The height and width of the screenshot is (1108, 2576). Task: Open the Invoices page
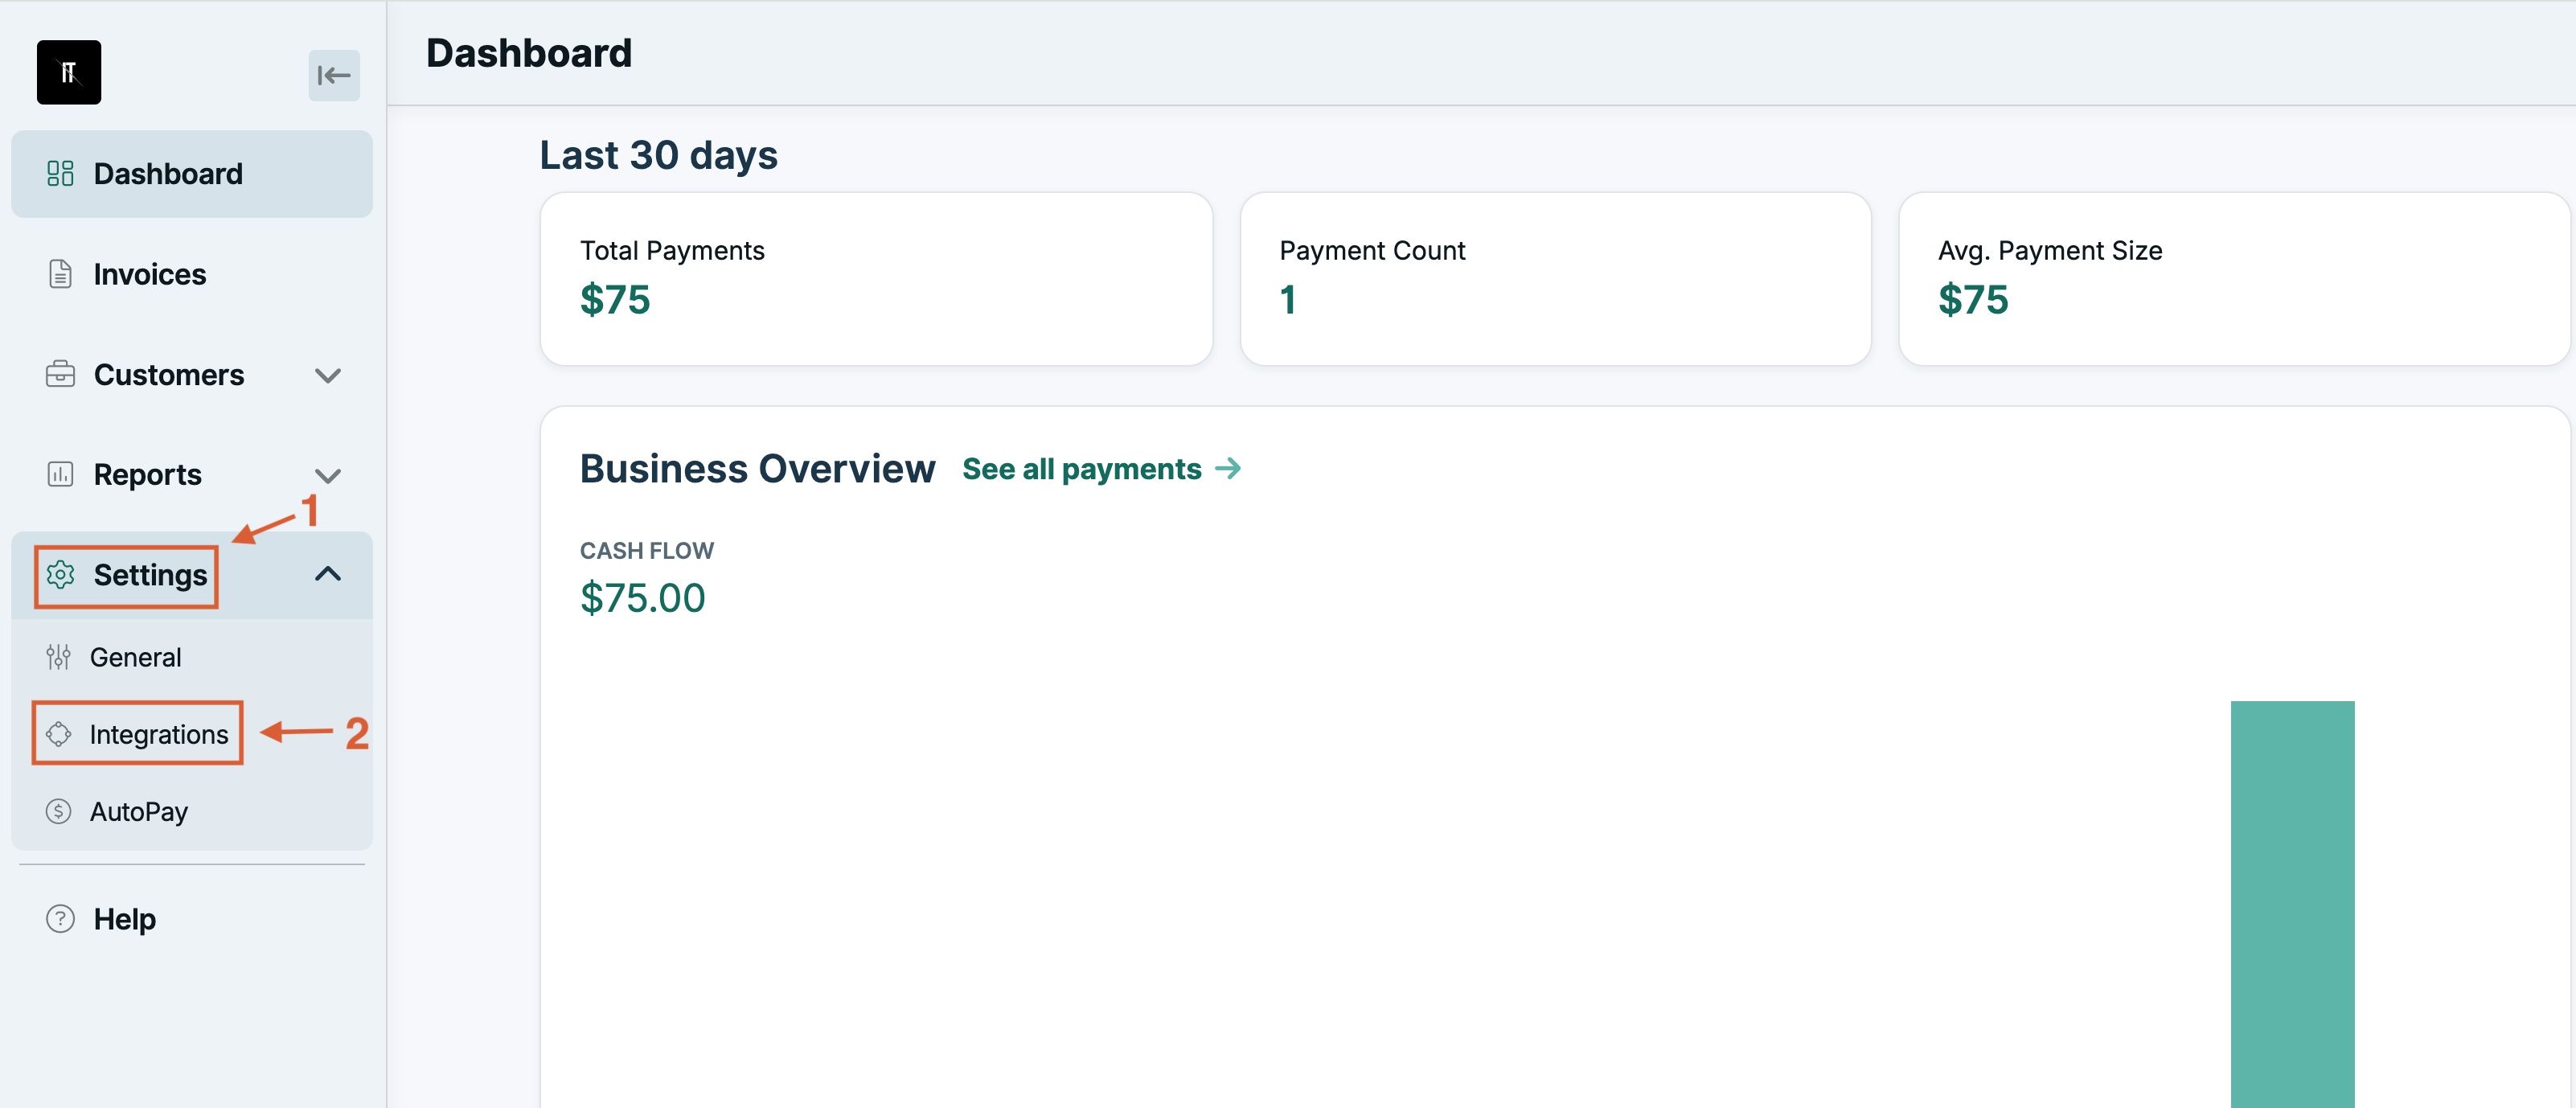click(x=149, y=273)
